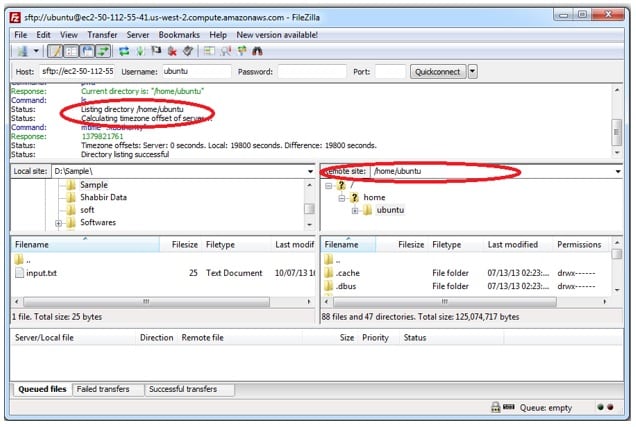Image resolution: width=636 pixels, height=427 pixels.
Task: Open directory listing filters icon
Action: coord(209,51)
